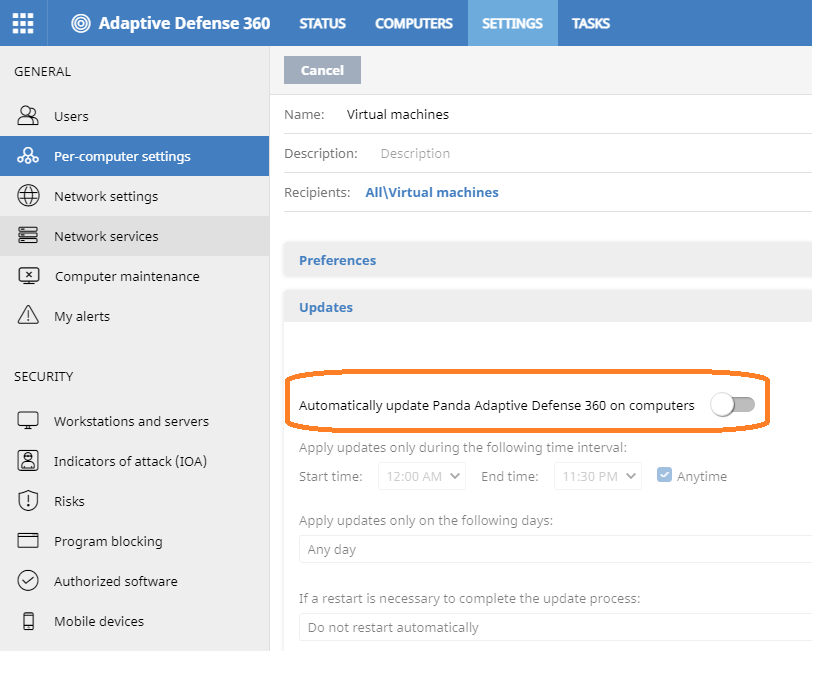This screenshot has height=699, width=817.
Task: Click the Risks shield icon
Action: 28,501
